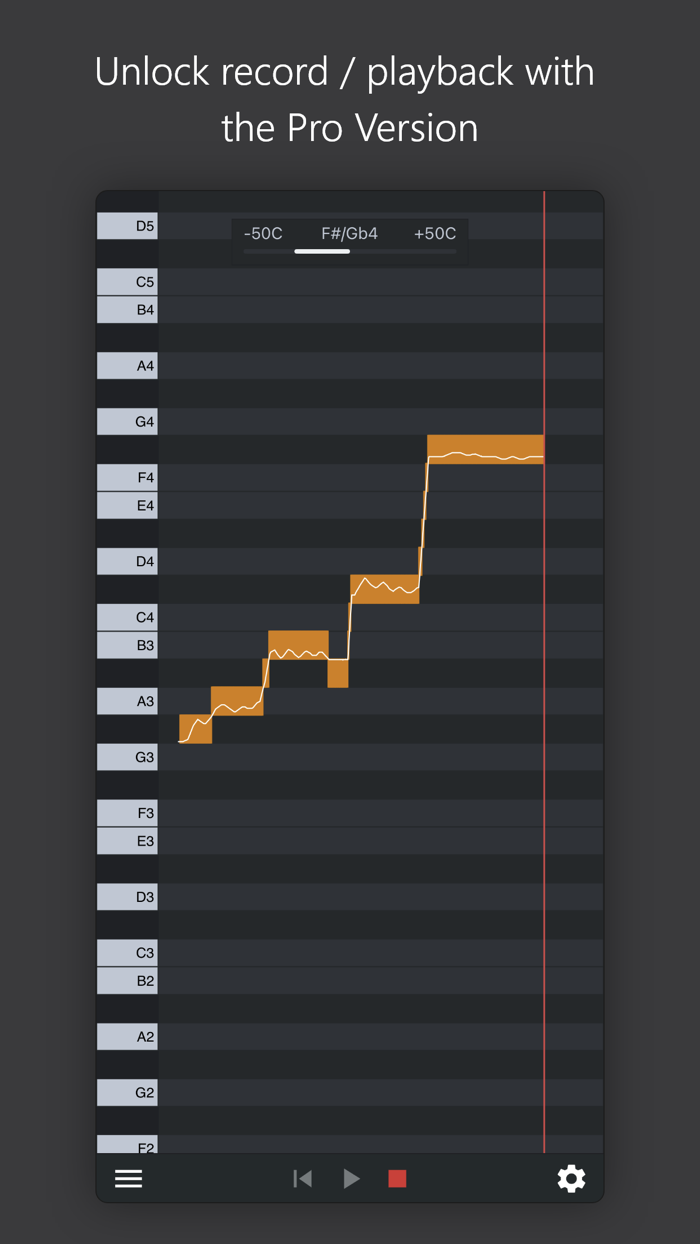
Task: Click the Unlock record / playback heading
Action: click(345, 71)
